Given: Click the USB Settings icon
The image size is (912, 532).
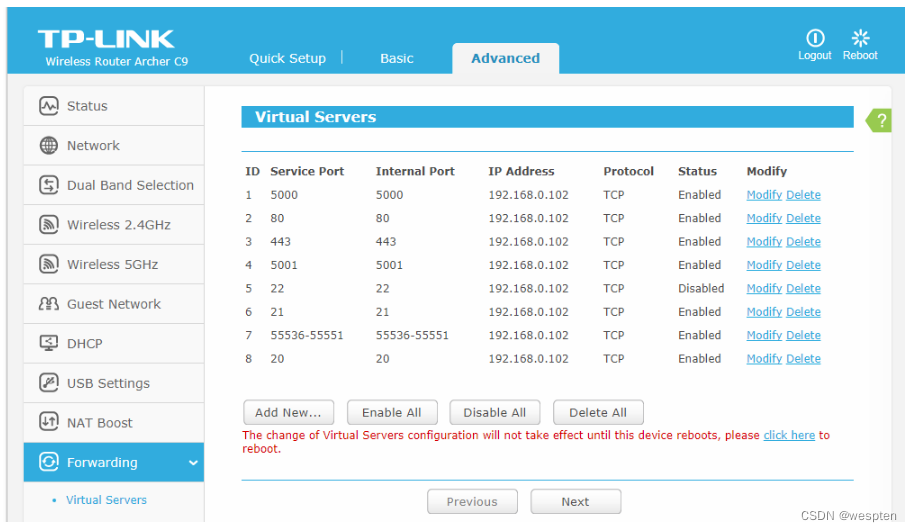Looking at the screenshot, I should click(49, 383).
